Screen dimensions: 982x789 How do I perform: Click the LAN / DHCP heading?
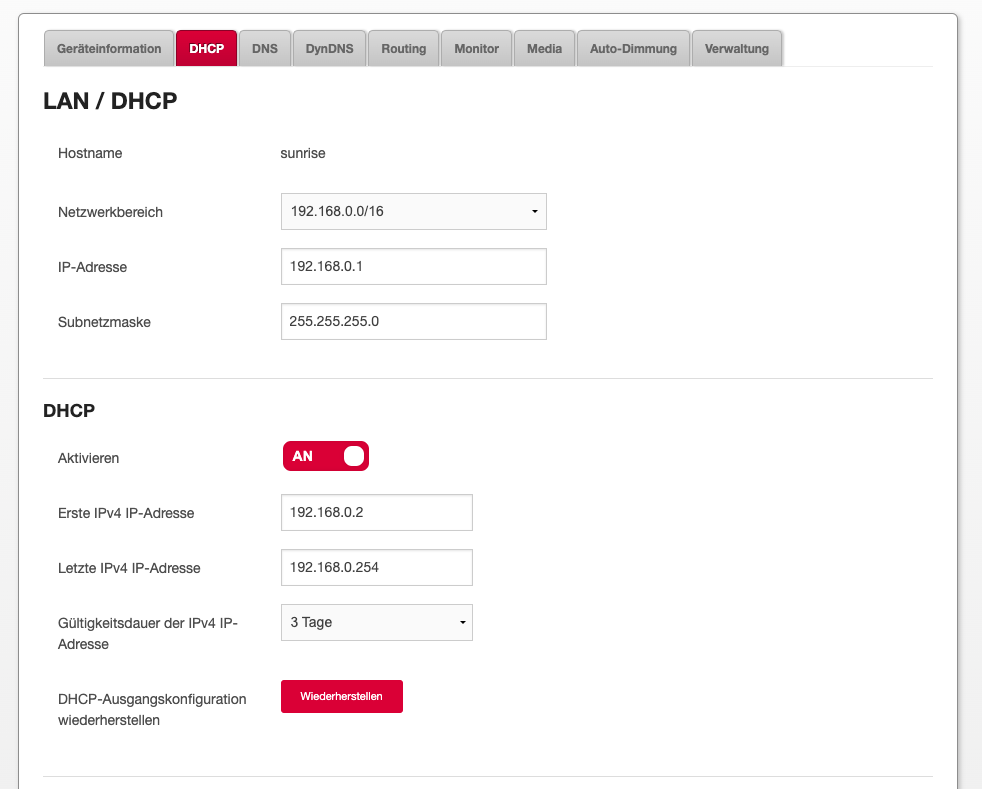coord(110,101)
